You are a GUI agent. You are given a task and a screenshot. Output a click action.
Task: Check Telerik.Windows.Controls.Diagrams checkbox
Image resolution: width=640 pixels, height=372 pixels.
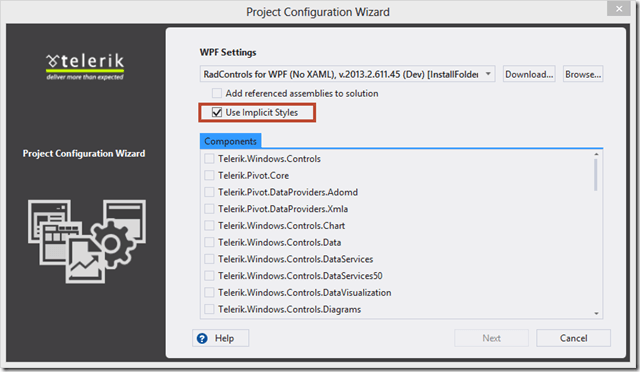209,309
